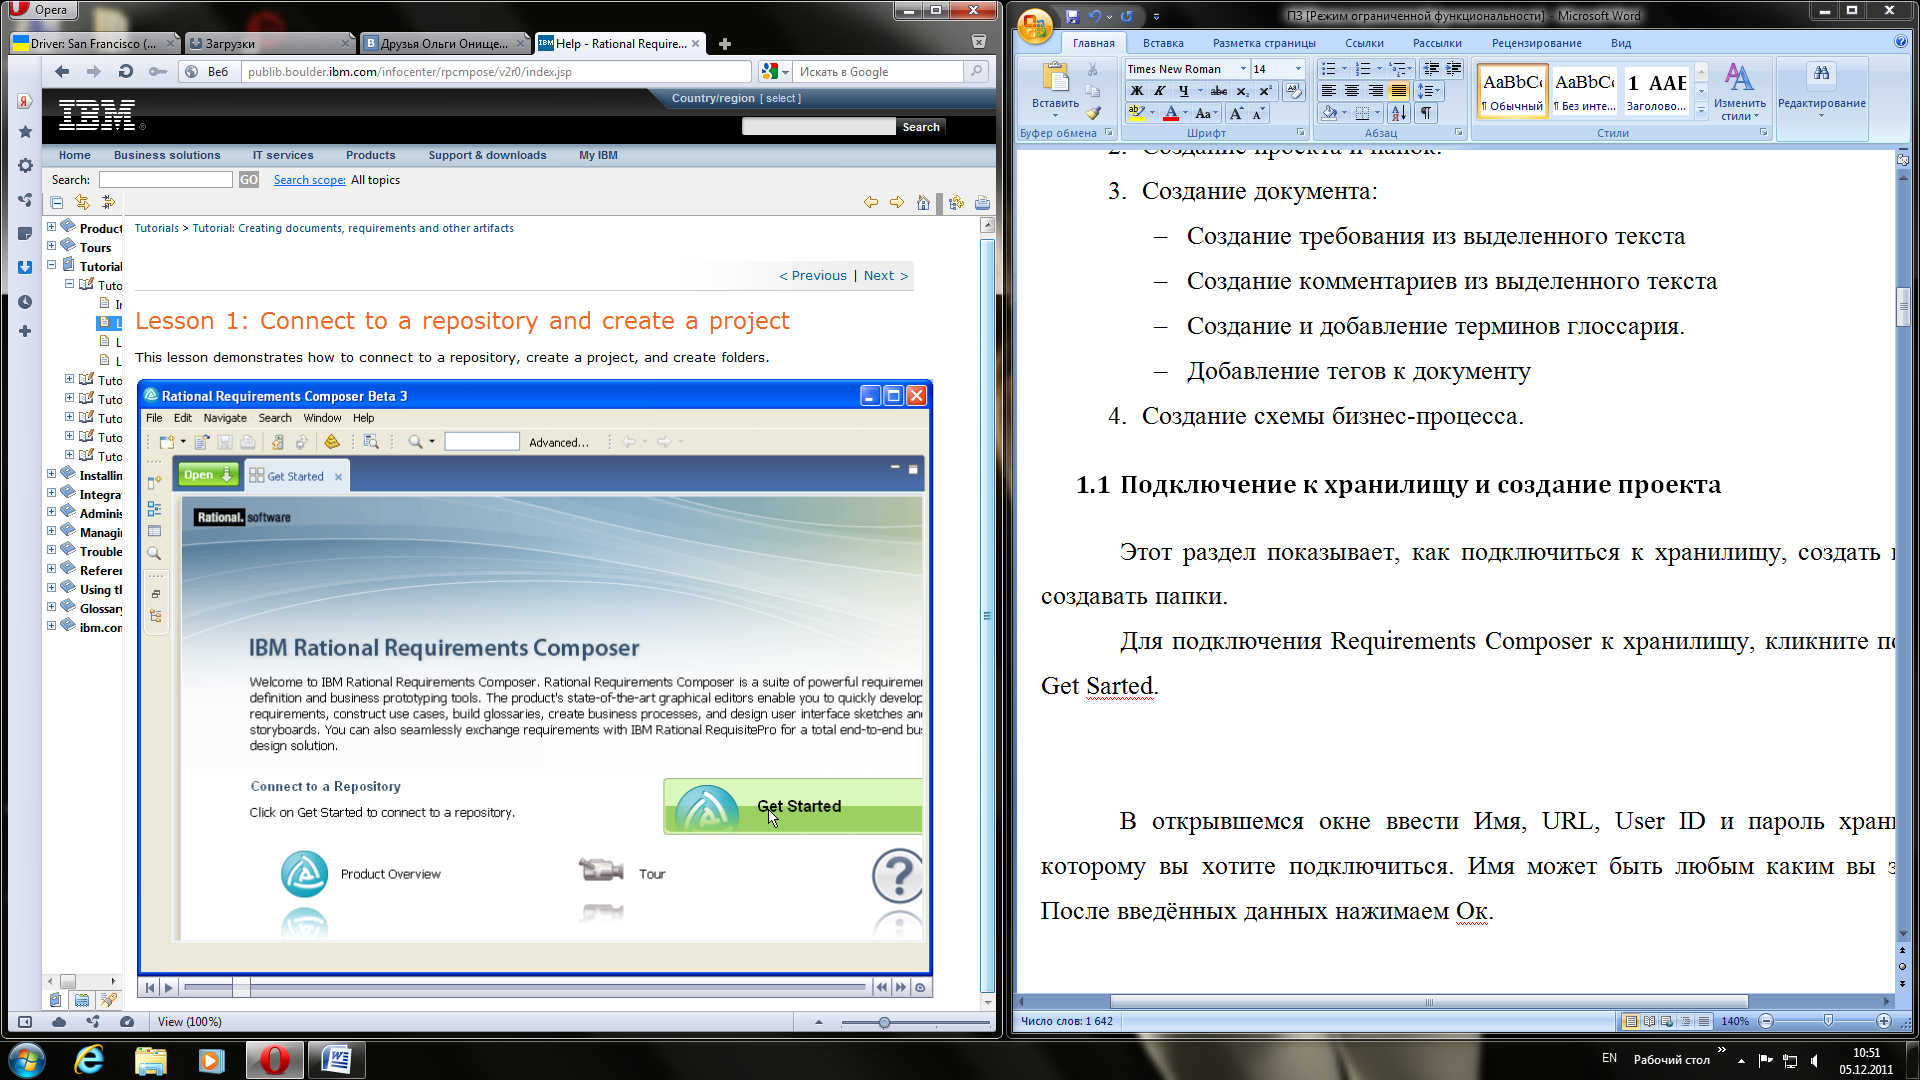Click the Home icon in help toolbar

click(x=923, y=203)
